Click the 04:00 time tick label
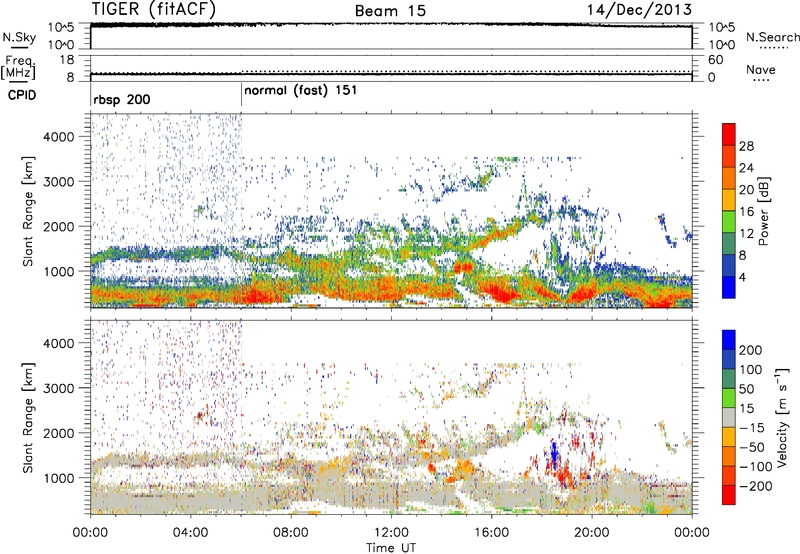This screenshot has width=800, height=554. 190,533
